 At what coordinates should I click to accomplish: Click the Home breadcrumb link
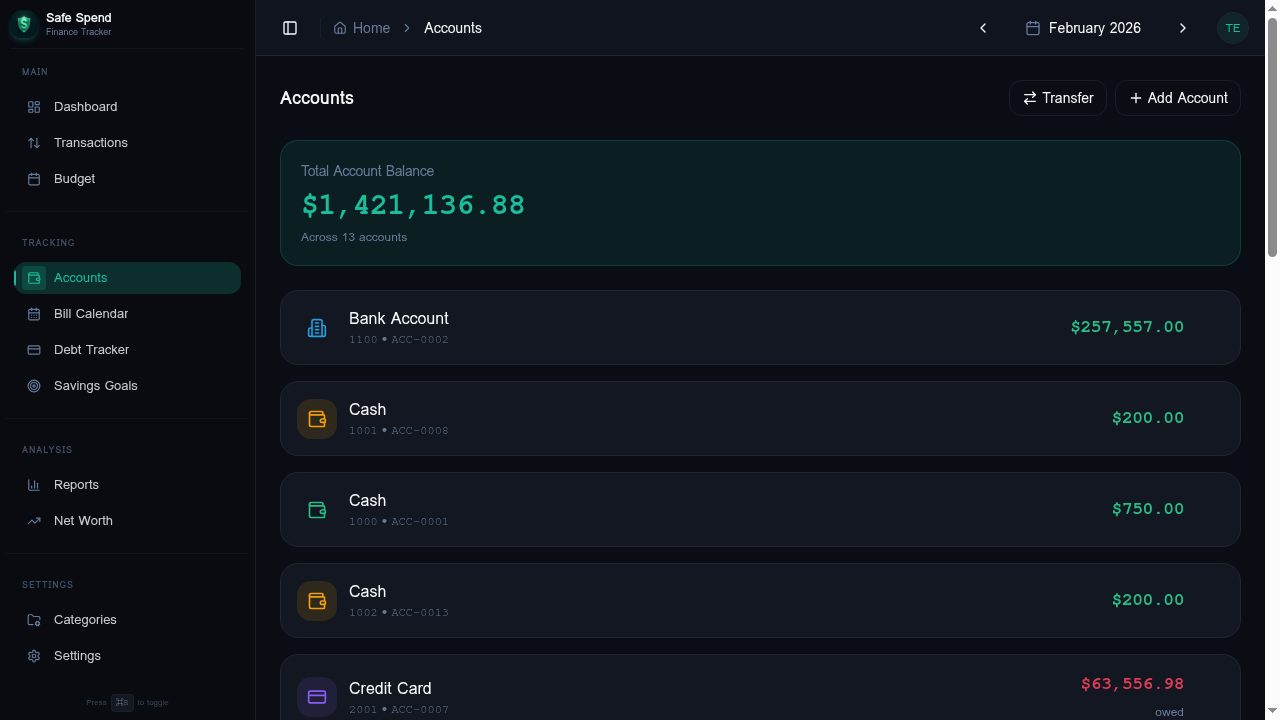point(361,28)
